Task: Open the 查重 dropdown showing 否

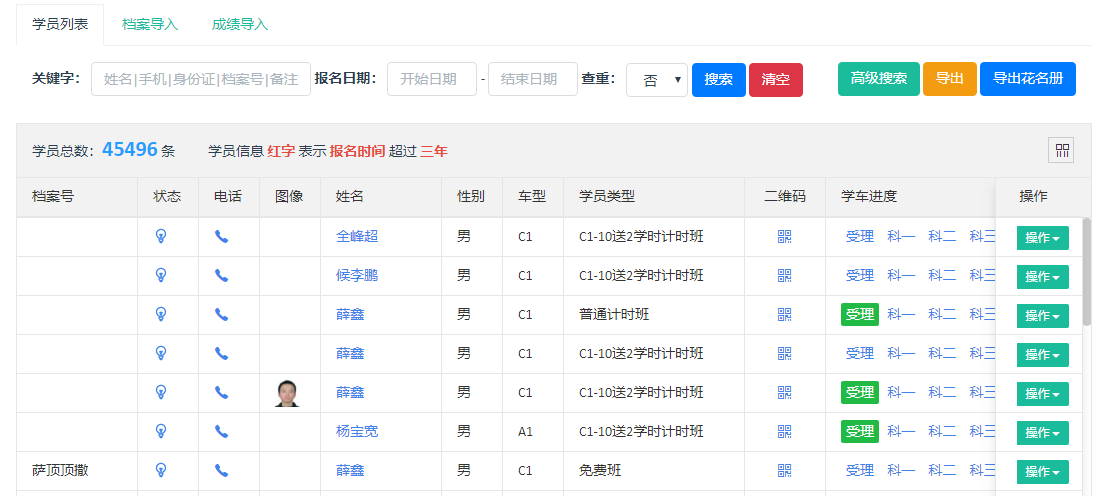Action: [657, 80]
